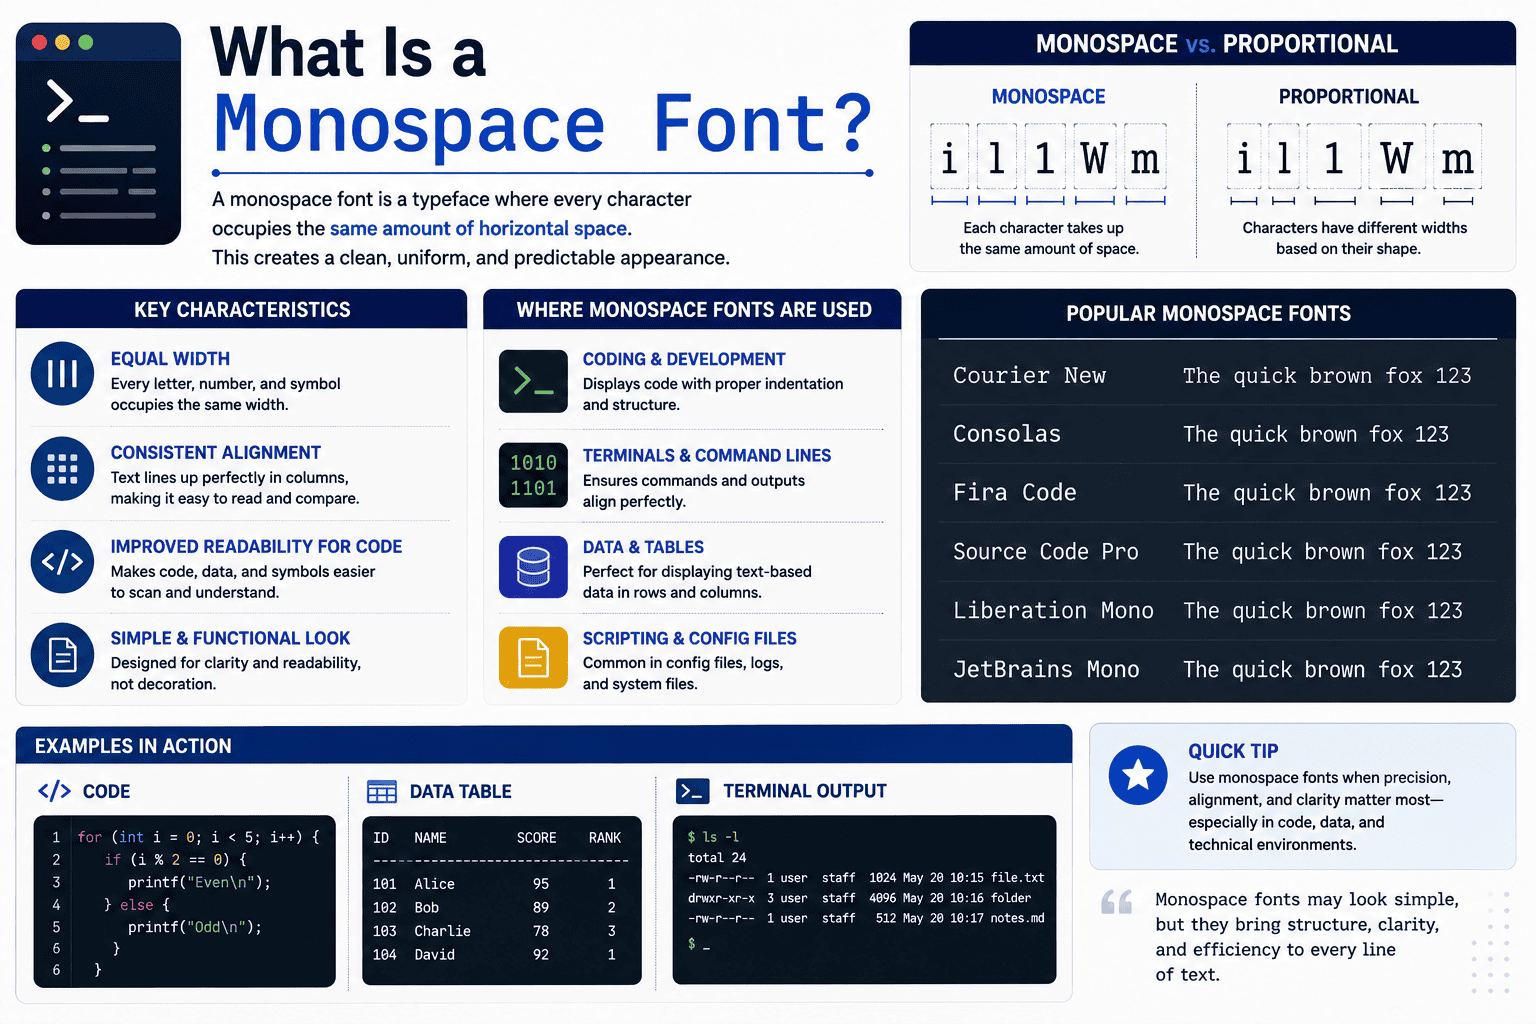Select the JetBrains Mono font name
Image resolution: width=1536 pixels, height=1024 pixels.
click(x=1046, y=670)
